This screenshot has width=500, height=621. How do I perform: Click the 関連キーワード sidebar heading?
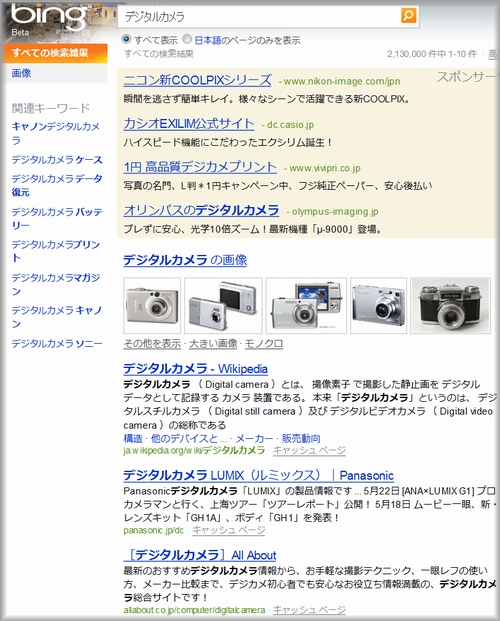[51, 108]
